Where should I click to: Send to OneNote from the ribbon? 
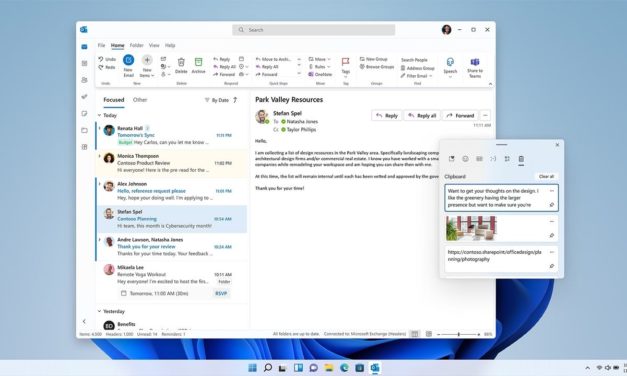pos(320,74)
